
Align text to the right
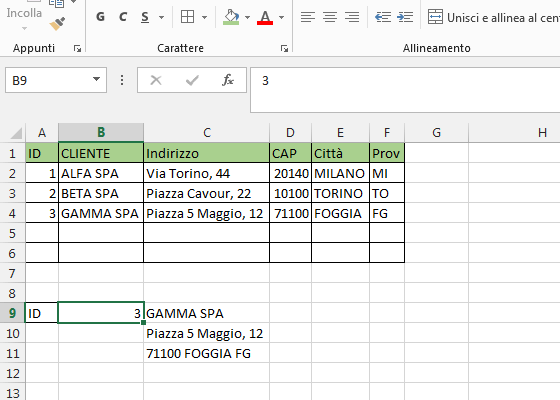[x=352, y=17]
